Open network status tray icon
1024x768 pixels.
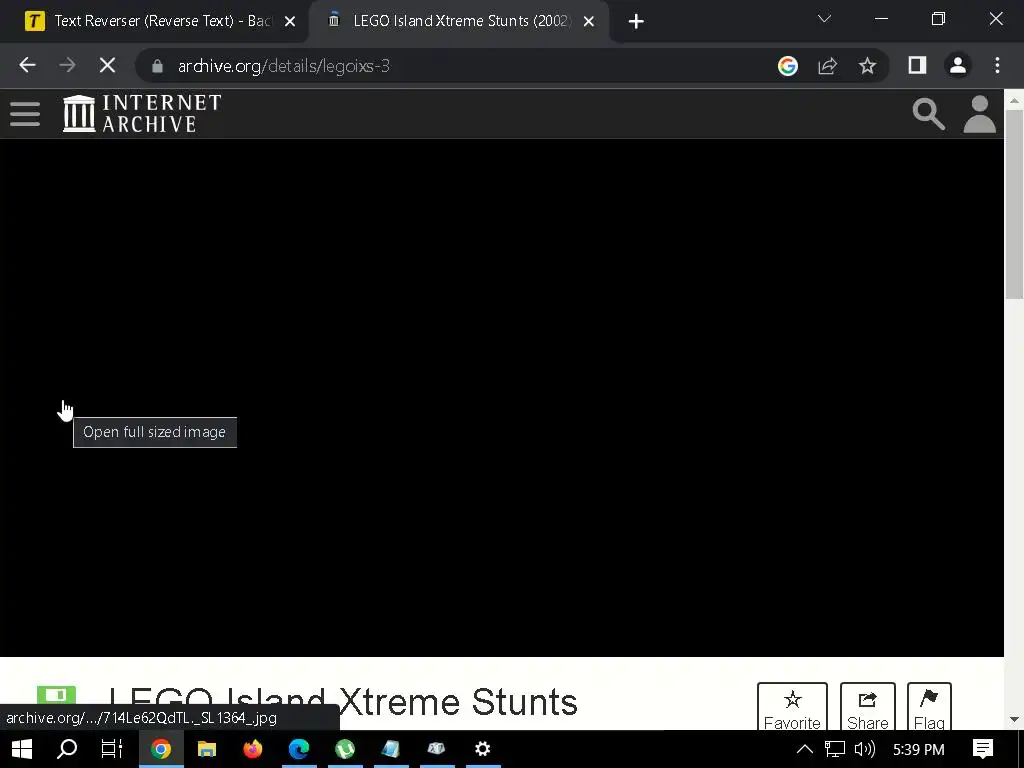(835, 749)
